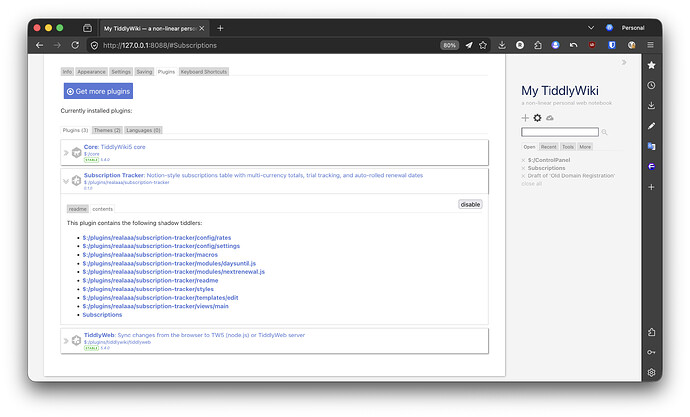Screen dimensions: 690x417
Task: Close $:/ControlPanel tiddler in open list
Action: point(523,160)
